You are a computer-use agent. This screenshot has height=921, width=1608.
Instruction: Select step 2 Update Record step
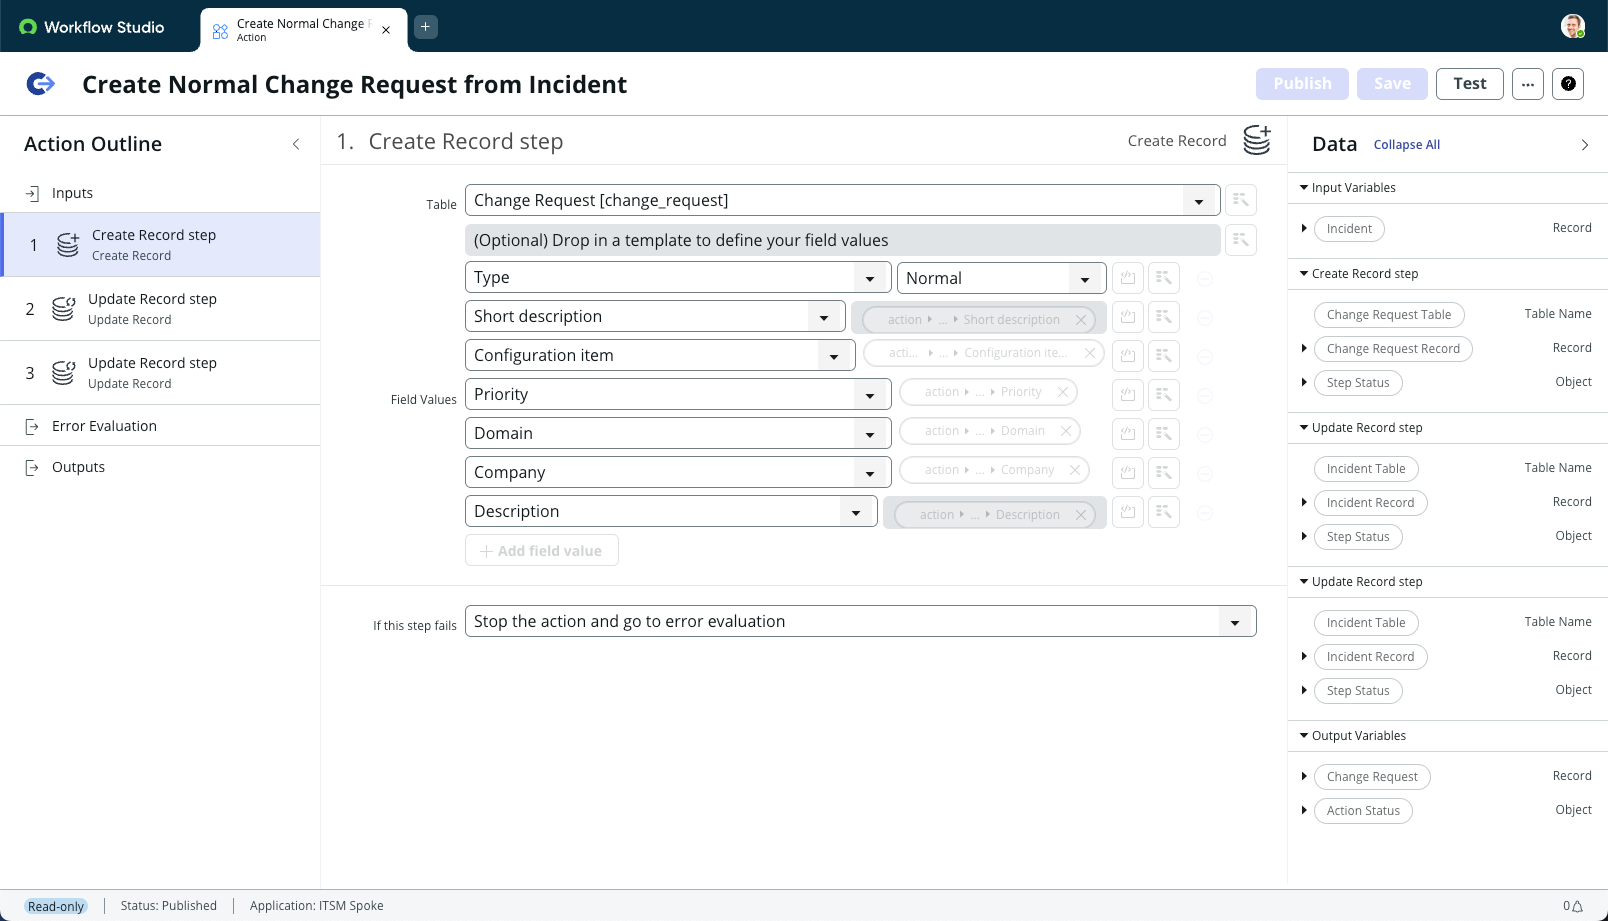(160, 309)
